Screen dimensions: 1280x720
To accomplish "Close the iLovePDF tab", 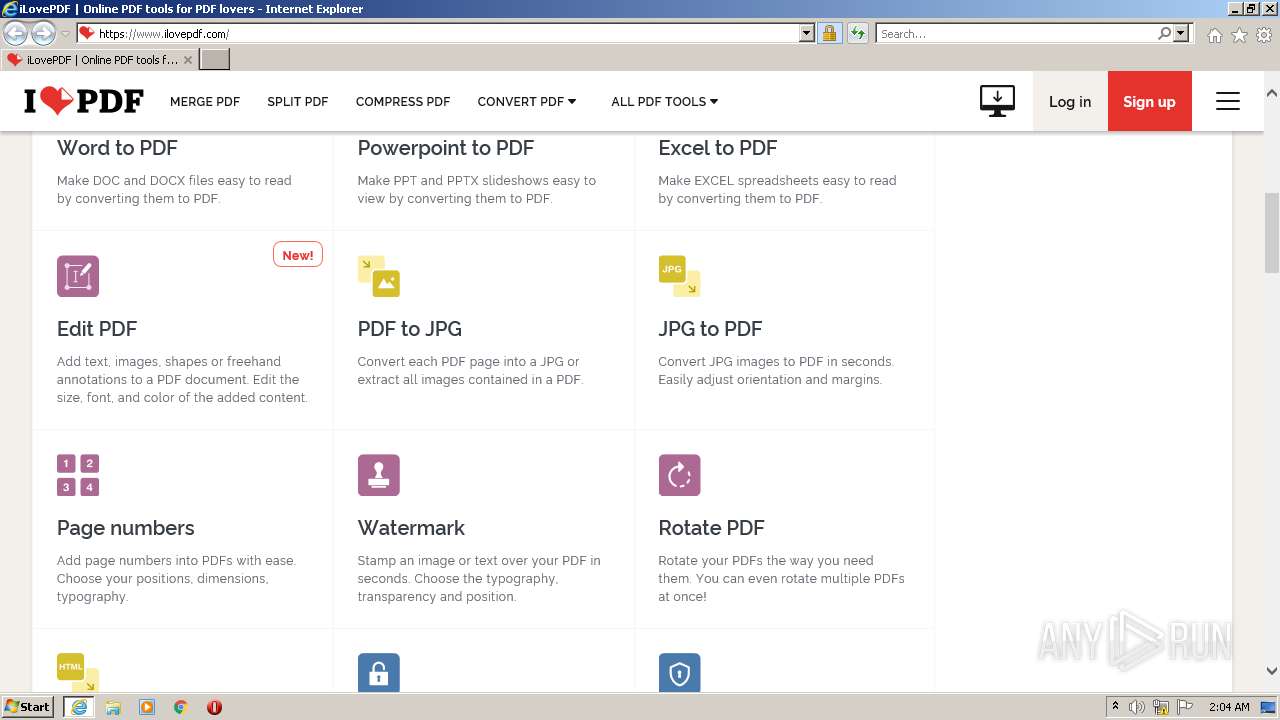I will (188, 60).
